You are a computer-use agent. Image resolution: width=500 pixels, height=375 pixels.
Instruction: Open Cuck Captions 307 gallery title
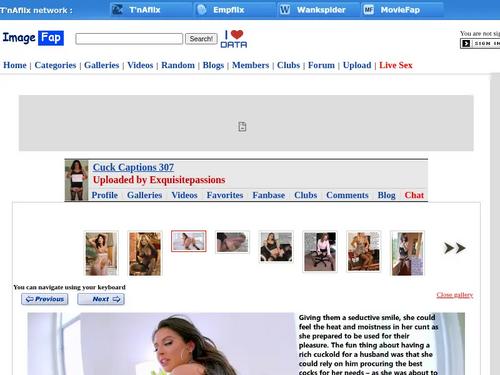coord(133,167)
